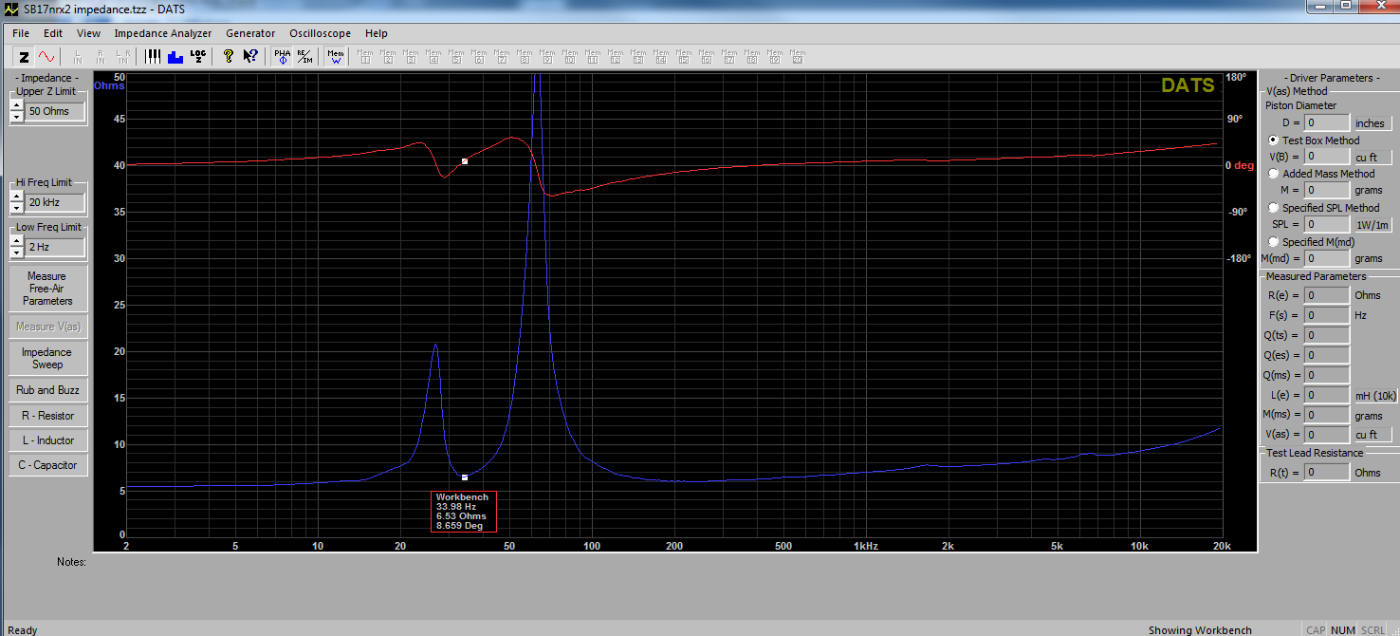The width and height of the screenshot is (1400, 636).
Task: Decrease the Upper Z Limit with down arrow
Action: click(16, 117)
